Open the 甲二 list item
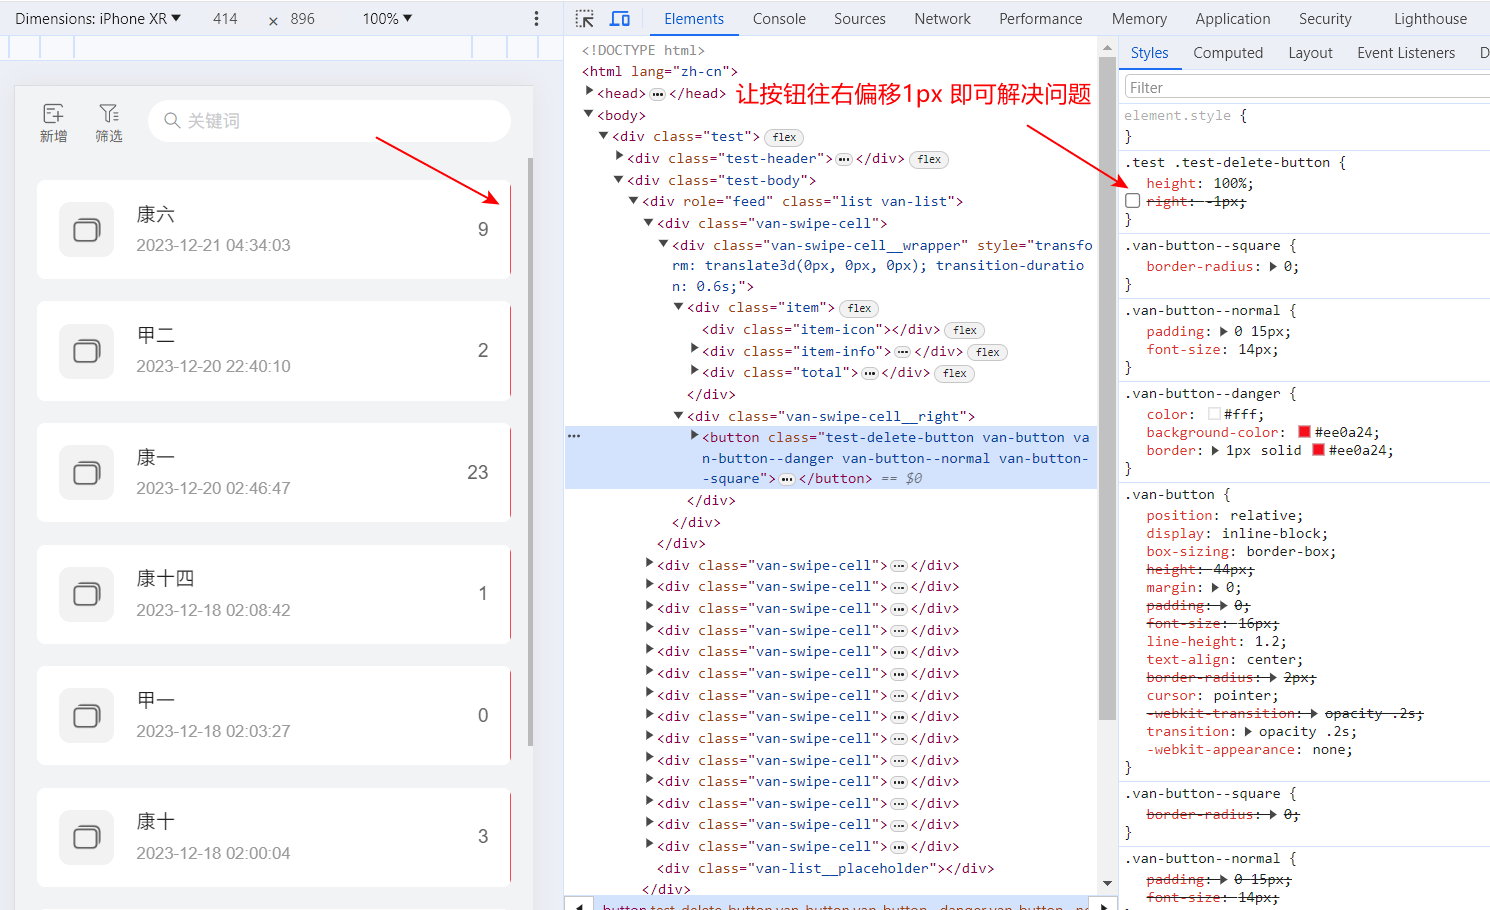The image size is (1490, 910). tap(273, 351)
